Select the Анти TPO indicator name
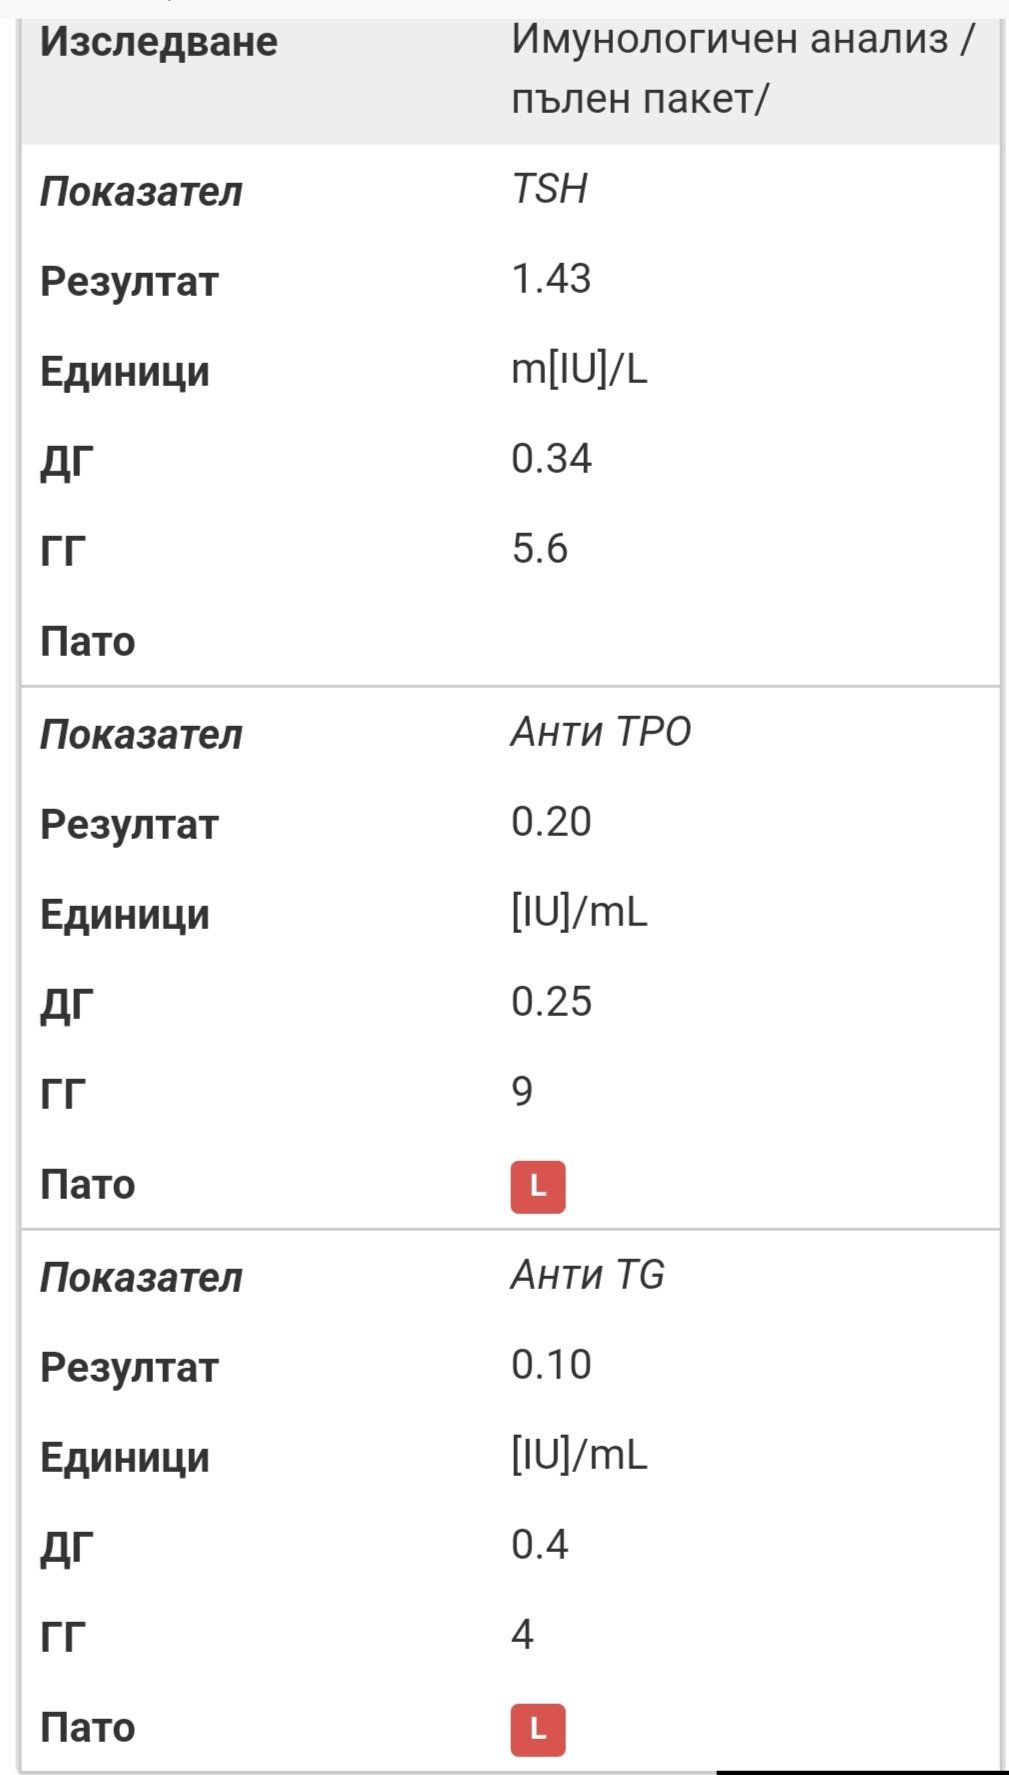Screen dimensions: 1009x1775 (601, 732)
